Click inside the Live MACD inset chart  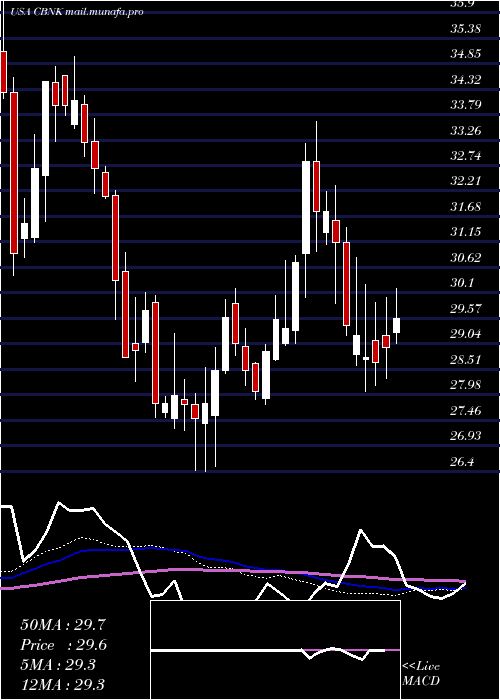(x=275, y=650)
